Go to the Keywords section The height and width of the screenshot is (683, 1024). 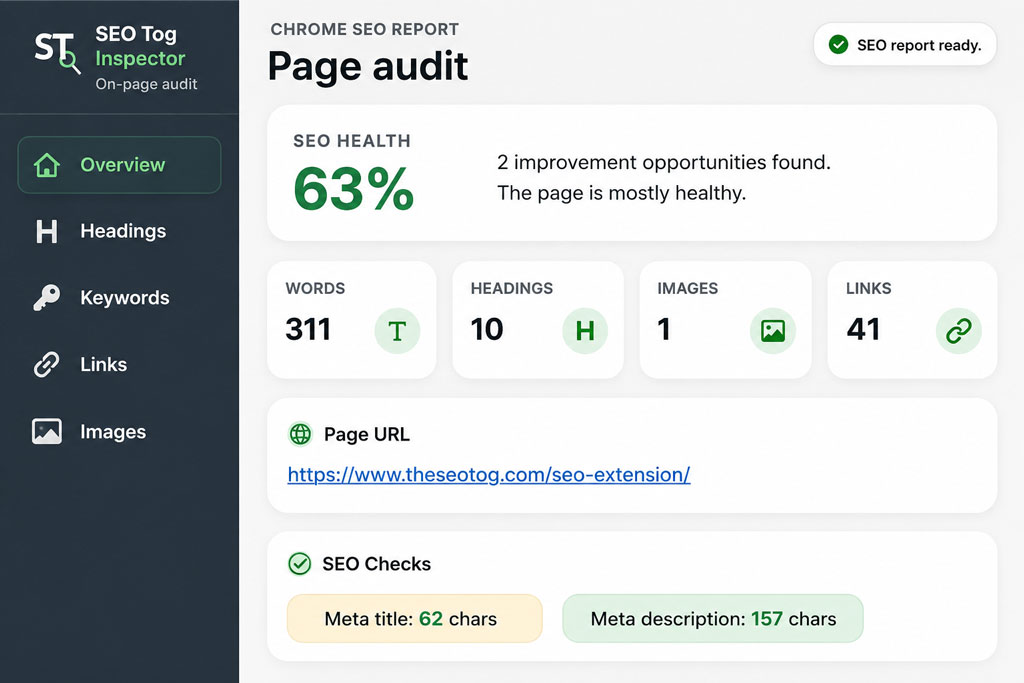point(120,298)
